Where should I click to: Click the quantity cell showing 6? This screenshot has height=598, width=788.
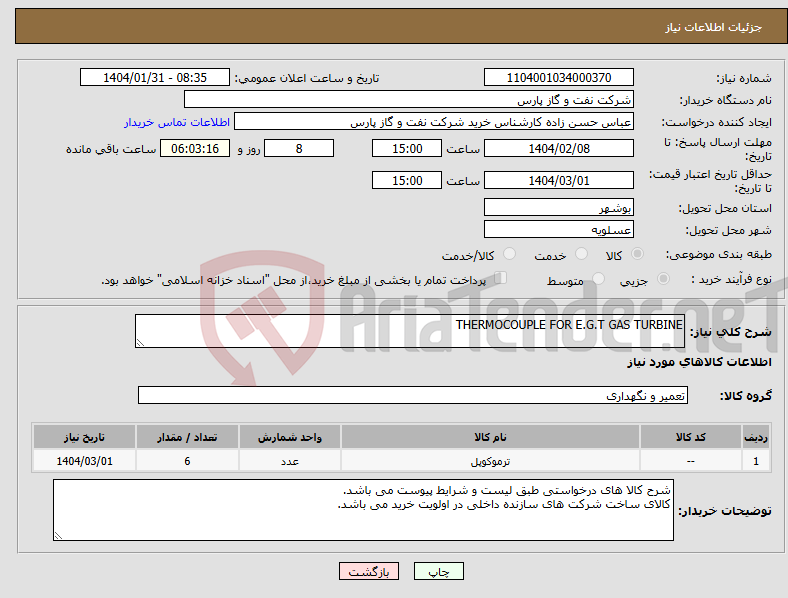tap(187, 461)
